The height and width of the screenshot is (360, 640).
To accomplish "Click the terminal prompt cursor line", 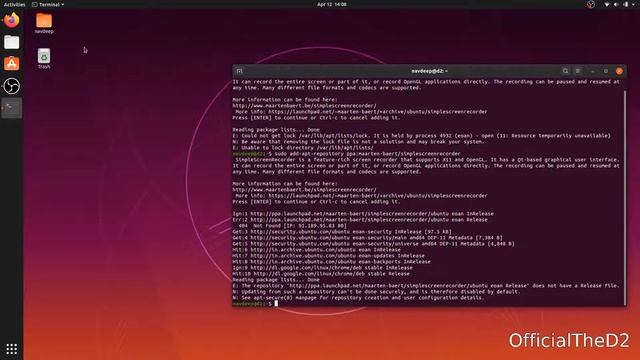I will point(255,303).
